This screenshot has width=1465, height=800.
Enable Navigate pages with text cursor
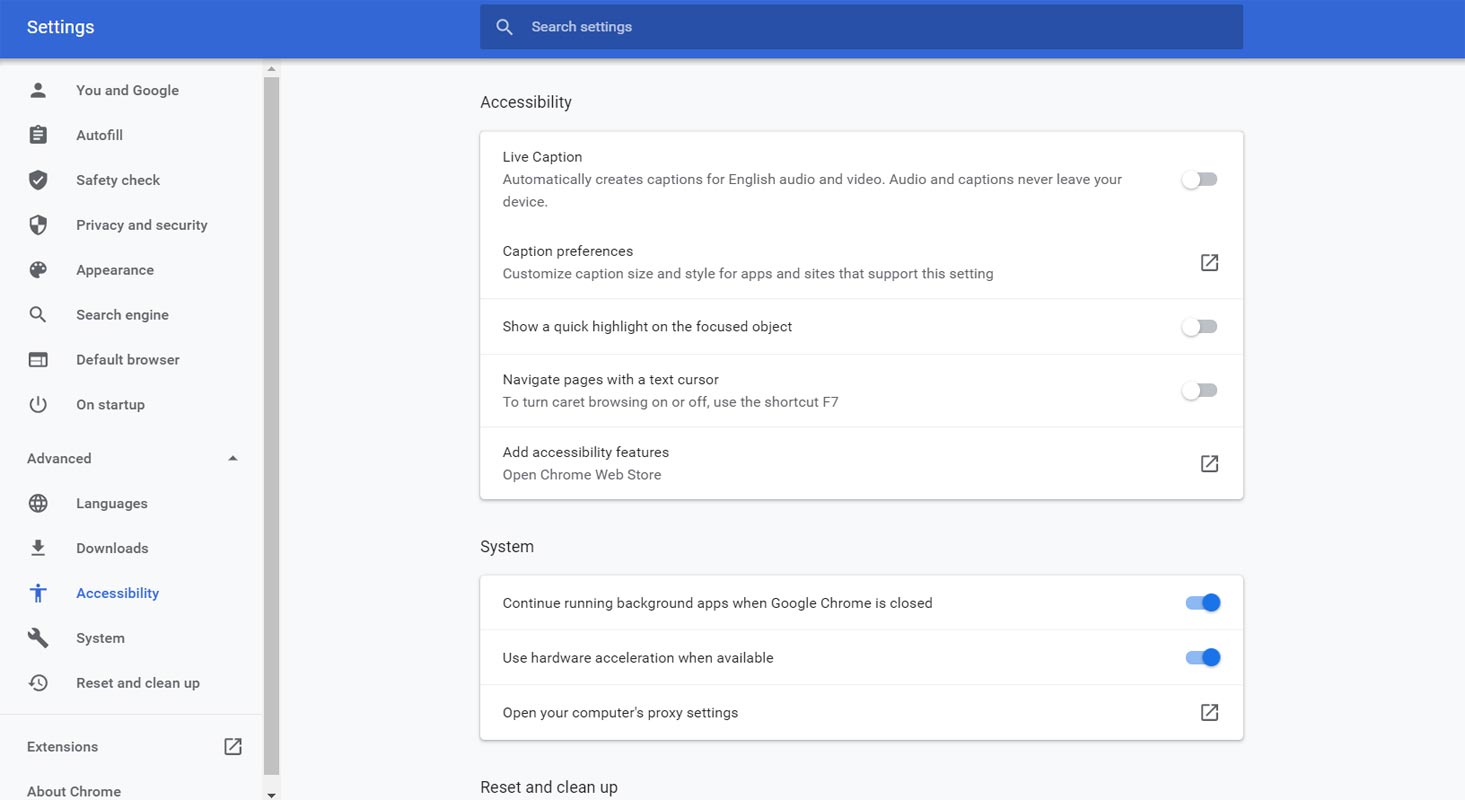pyautogui.click(x=1199, y=391)
